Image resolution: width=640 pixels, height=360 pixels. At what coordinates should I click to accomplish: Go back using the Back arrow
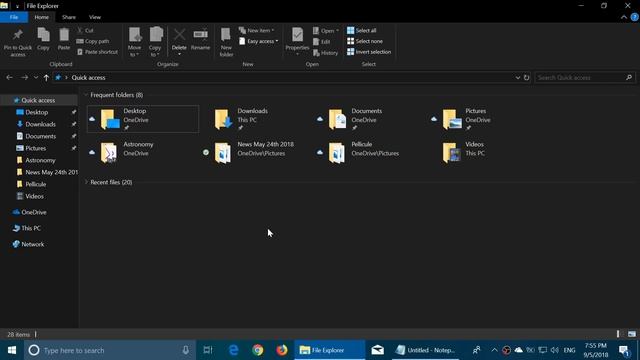9,78
